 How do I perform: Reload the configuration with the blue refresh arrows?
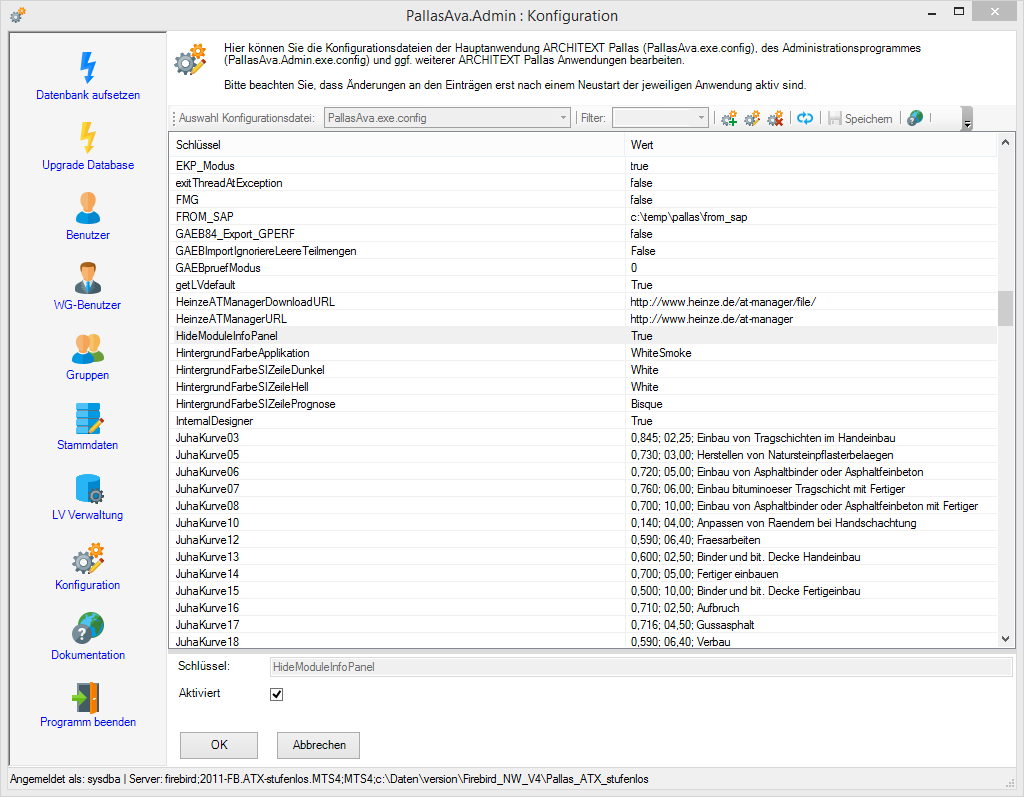(805, 118)
